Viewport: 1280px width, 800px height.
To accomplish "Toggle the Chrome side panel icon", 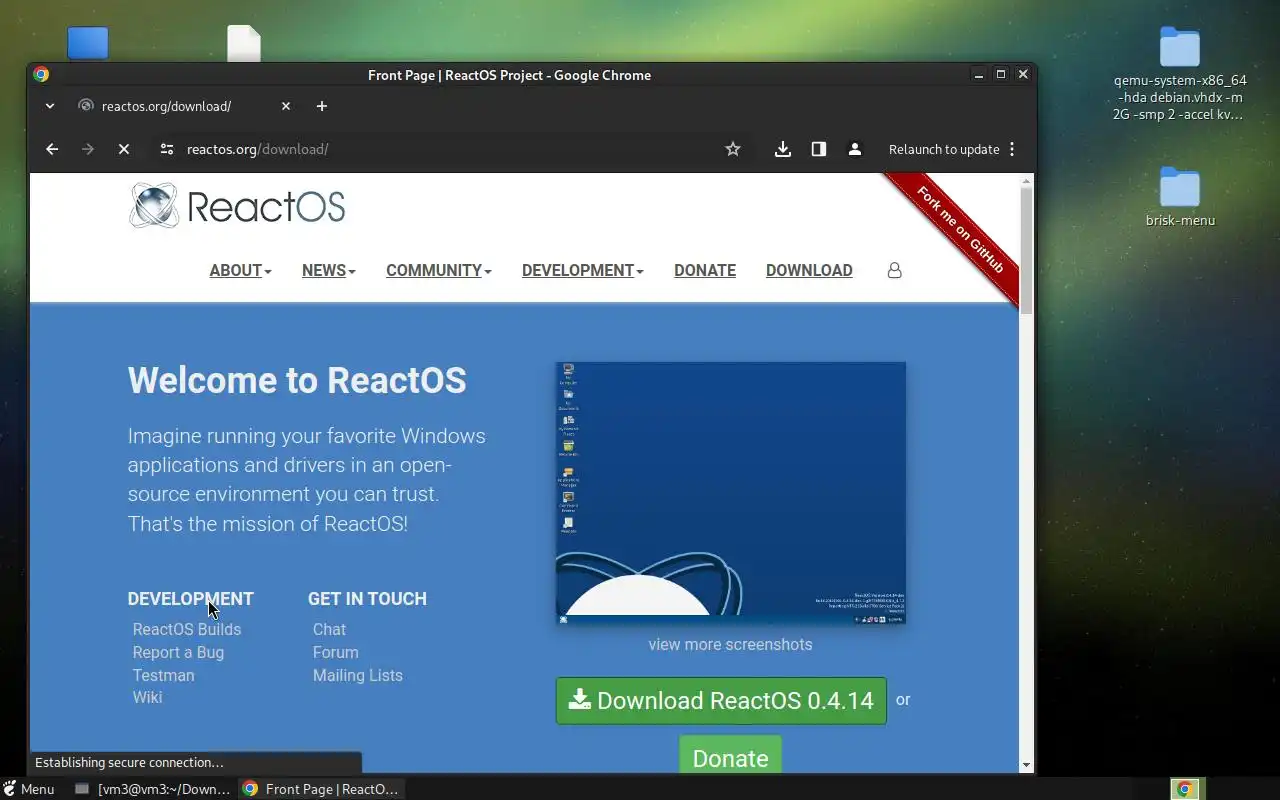I will [819, 149].
